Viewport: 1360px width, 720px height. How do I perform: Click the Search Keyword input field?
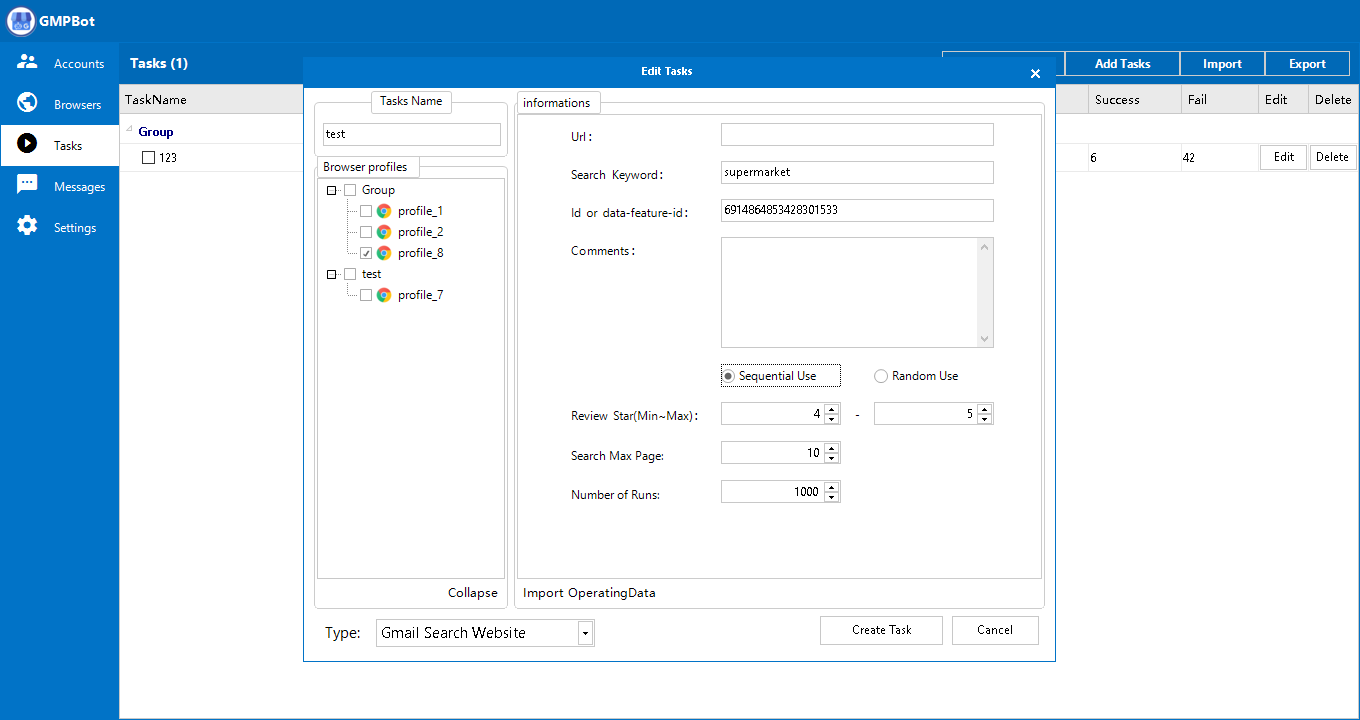857,172
